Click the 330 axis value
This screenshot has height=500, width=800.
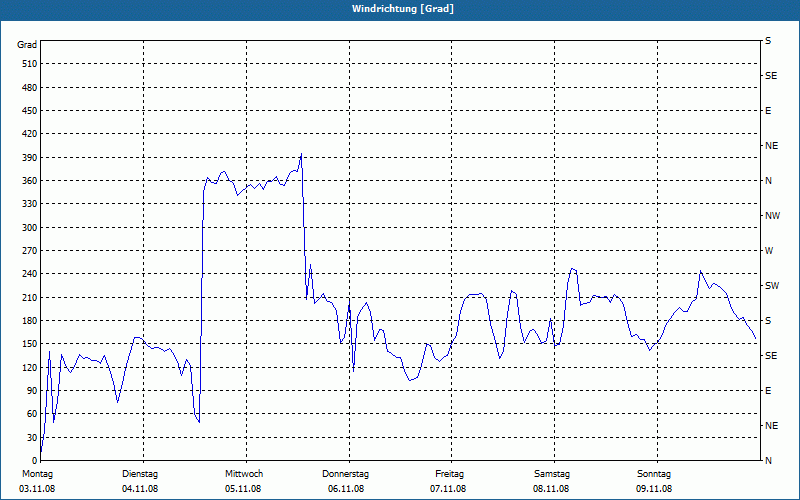pyautogui.click(x=29, y=204)
